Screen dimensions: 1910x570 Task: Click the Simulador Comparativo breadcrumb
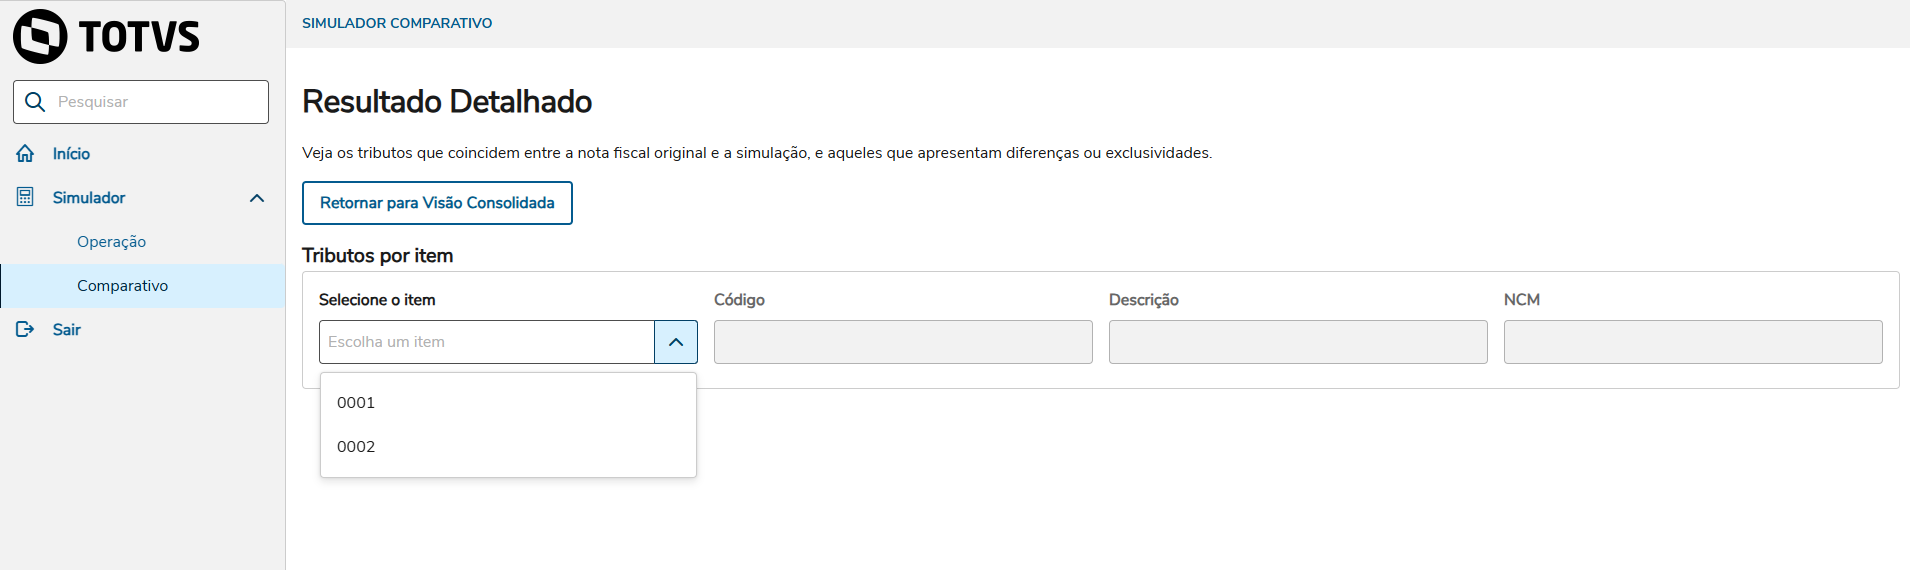[x=397, y=23]
